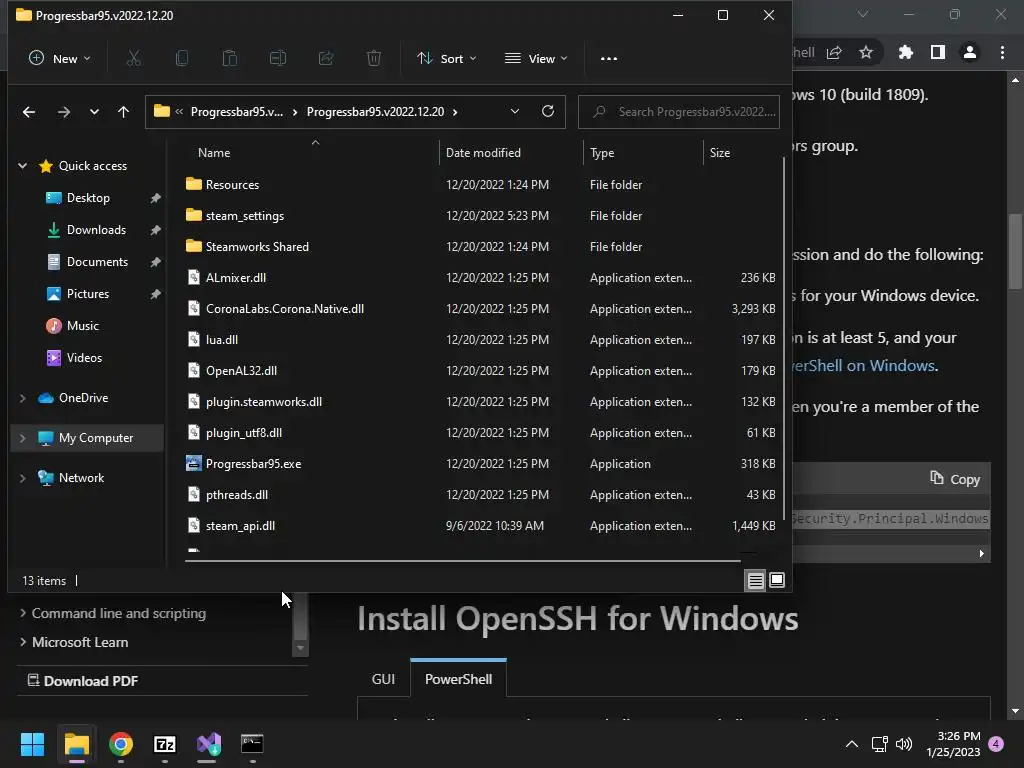
Task: Toggle Chrome side panel icon
Action: tap(938, 52)
